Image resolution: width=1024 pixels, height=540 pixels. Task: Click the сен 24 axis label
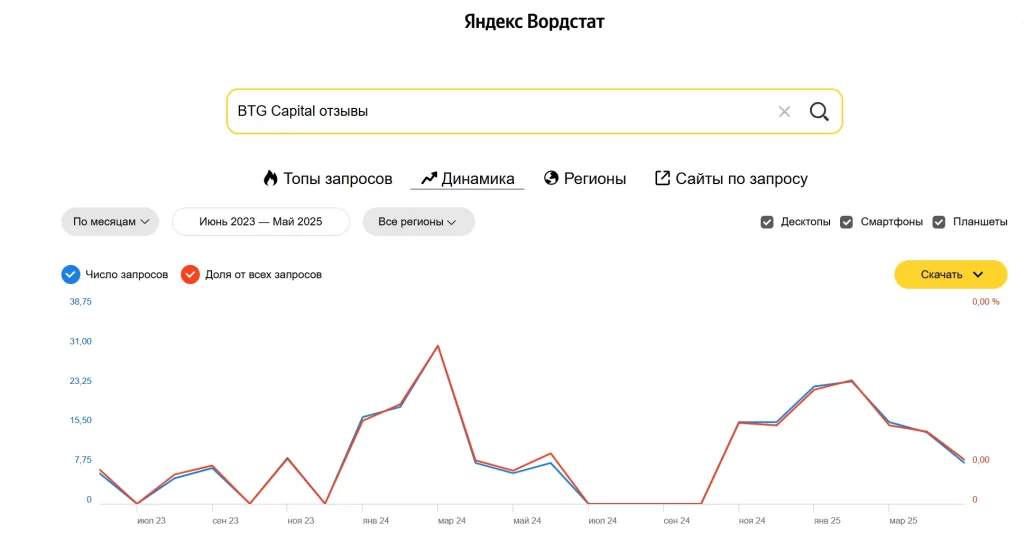click(677, 520)
